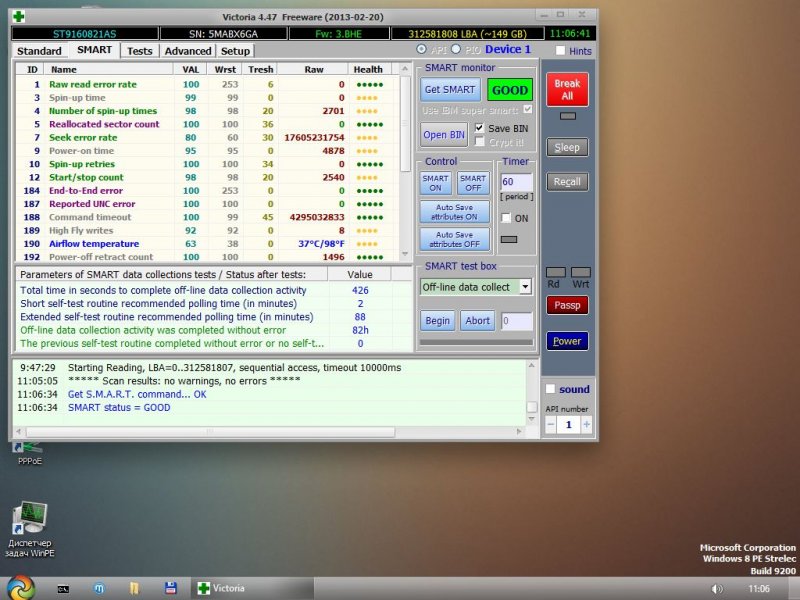The width and height of the screenshot is (800, 600).
Task: Click the timer period input field
Action: coord(516,182)
